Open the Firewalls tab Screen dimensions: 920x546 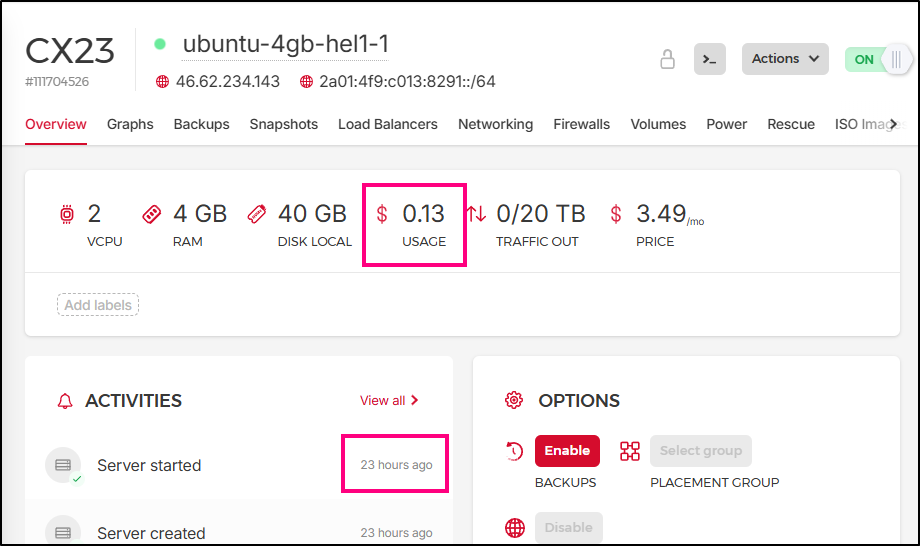(581, 124)
